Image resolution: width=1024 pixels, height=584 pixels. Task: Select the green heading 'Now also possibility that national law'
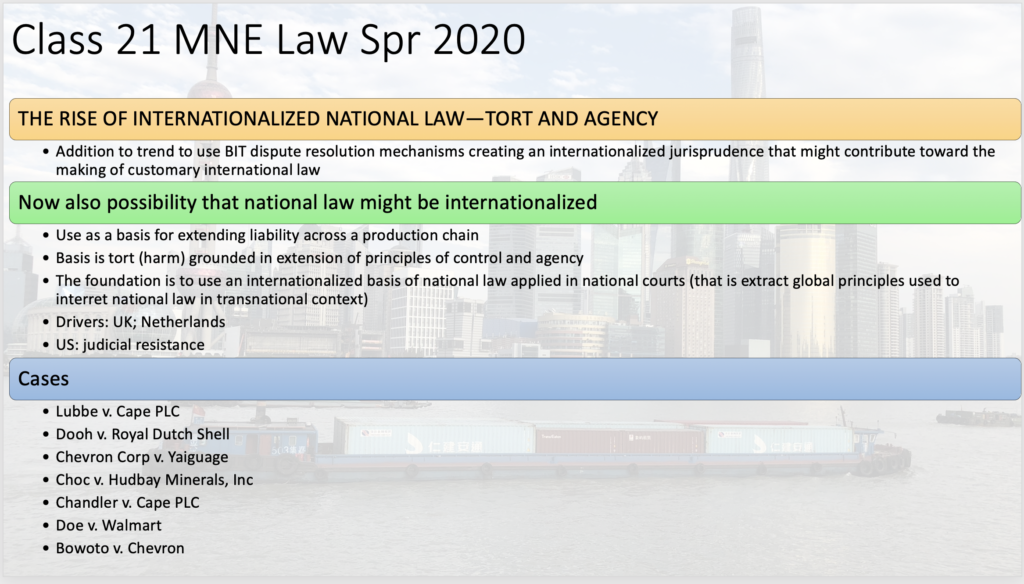[x=515, y=203]
